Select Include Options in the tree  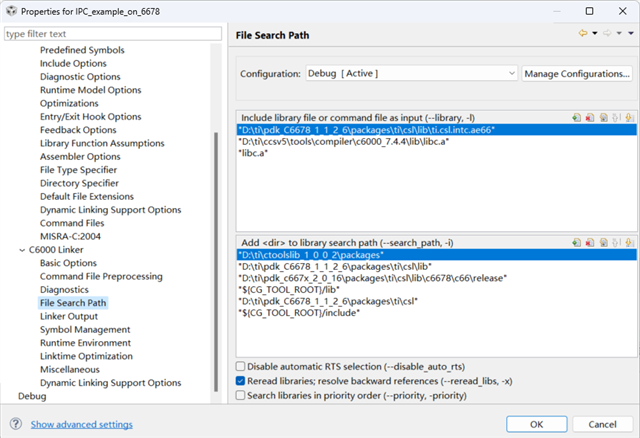point(73,63)
